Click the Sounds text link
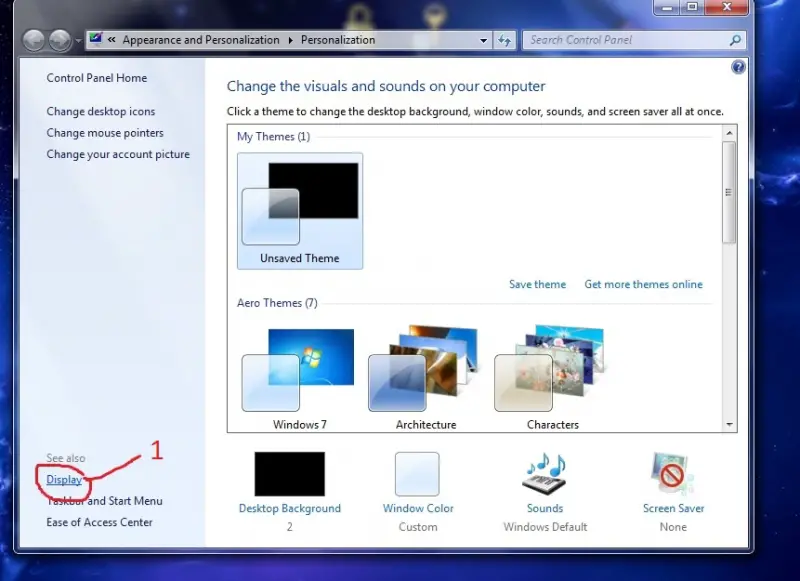The image size is (800, 581). 545,509
